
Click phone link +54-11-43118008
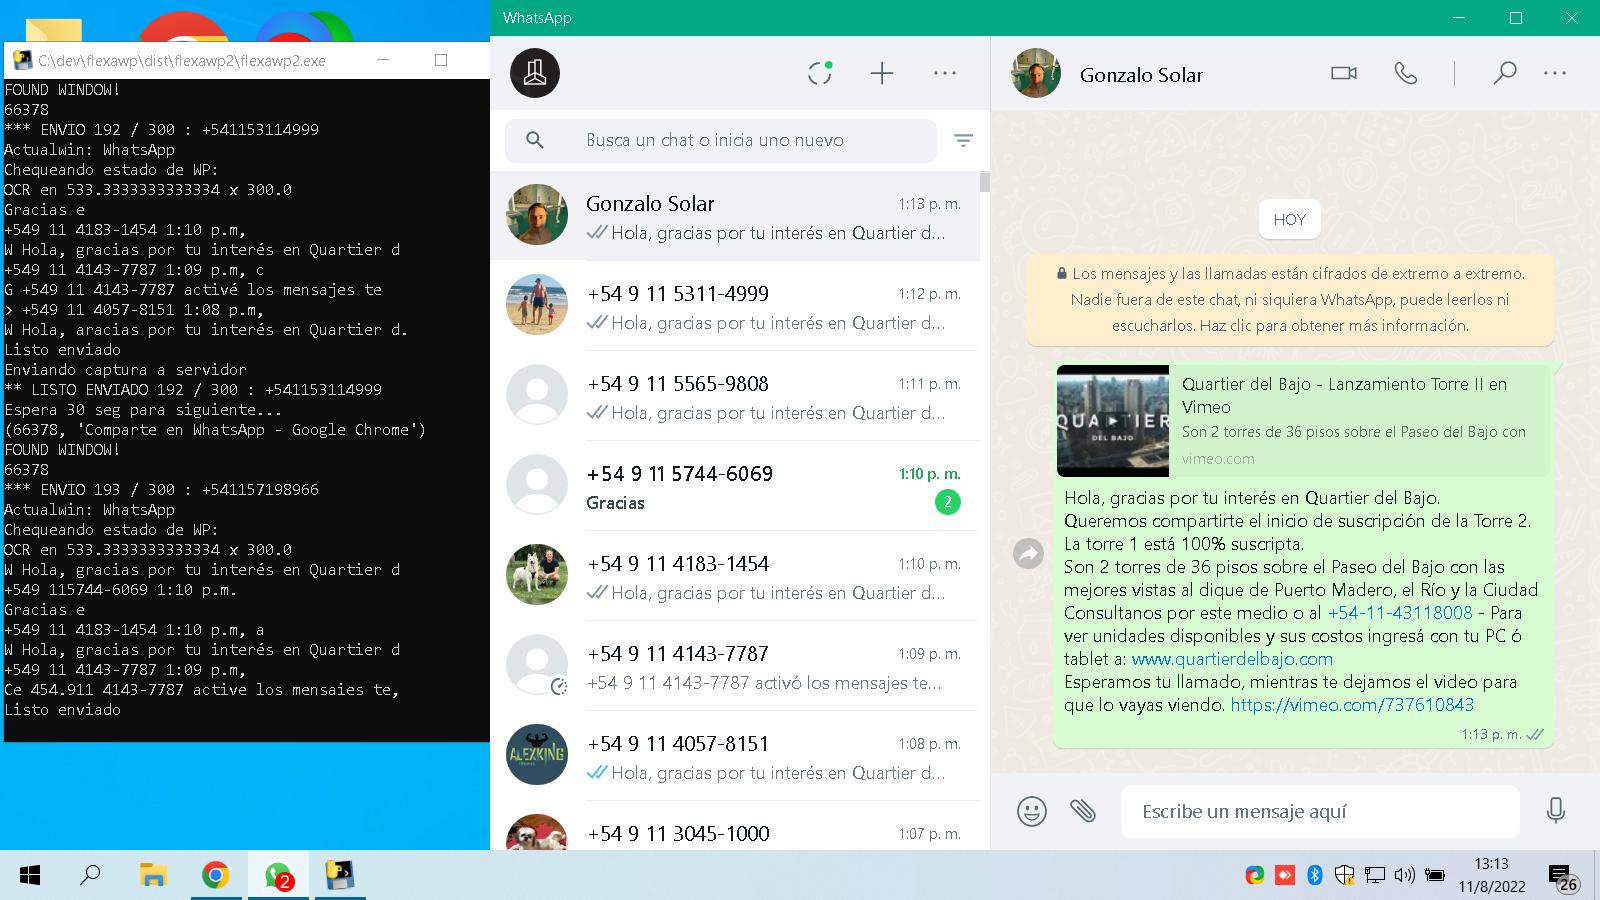click(1400, 612)
